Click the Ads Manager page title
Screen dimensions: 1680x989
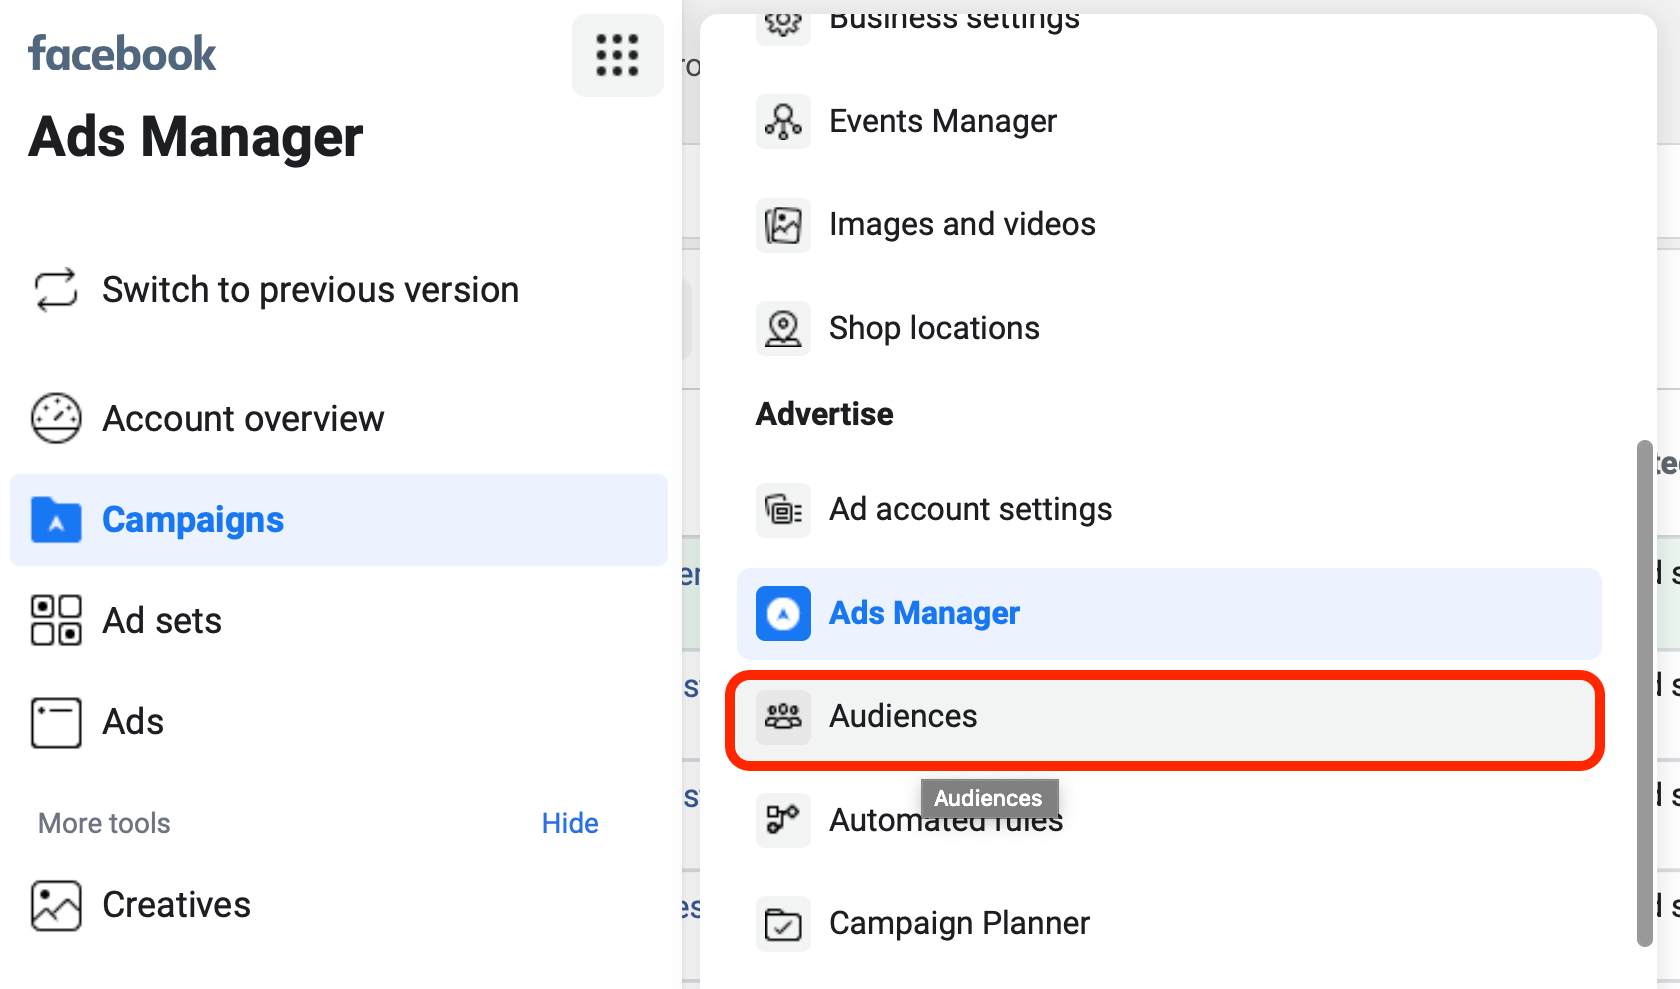[196, 137]
